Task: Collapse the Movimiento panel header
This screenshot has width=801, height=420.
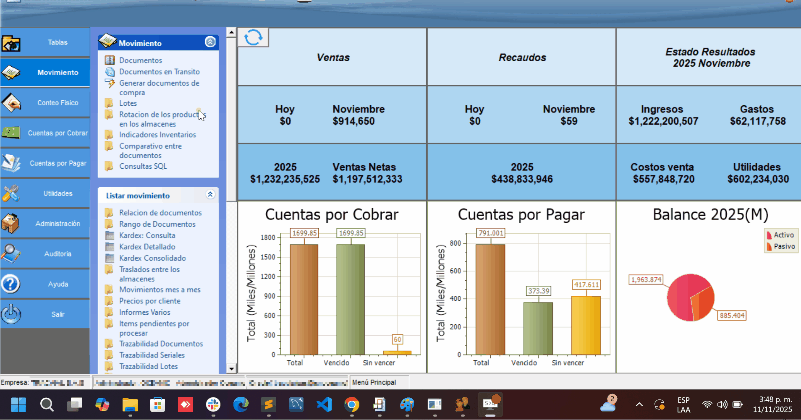Action: point(210,42)
